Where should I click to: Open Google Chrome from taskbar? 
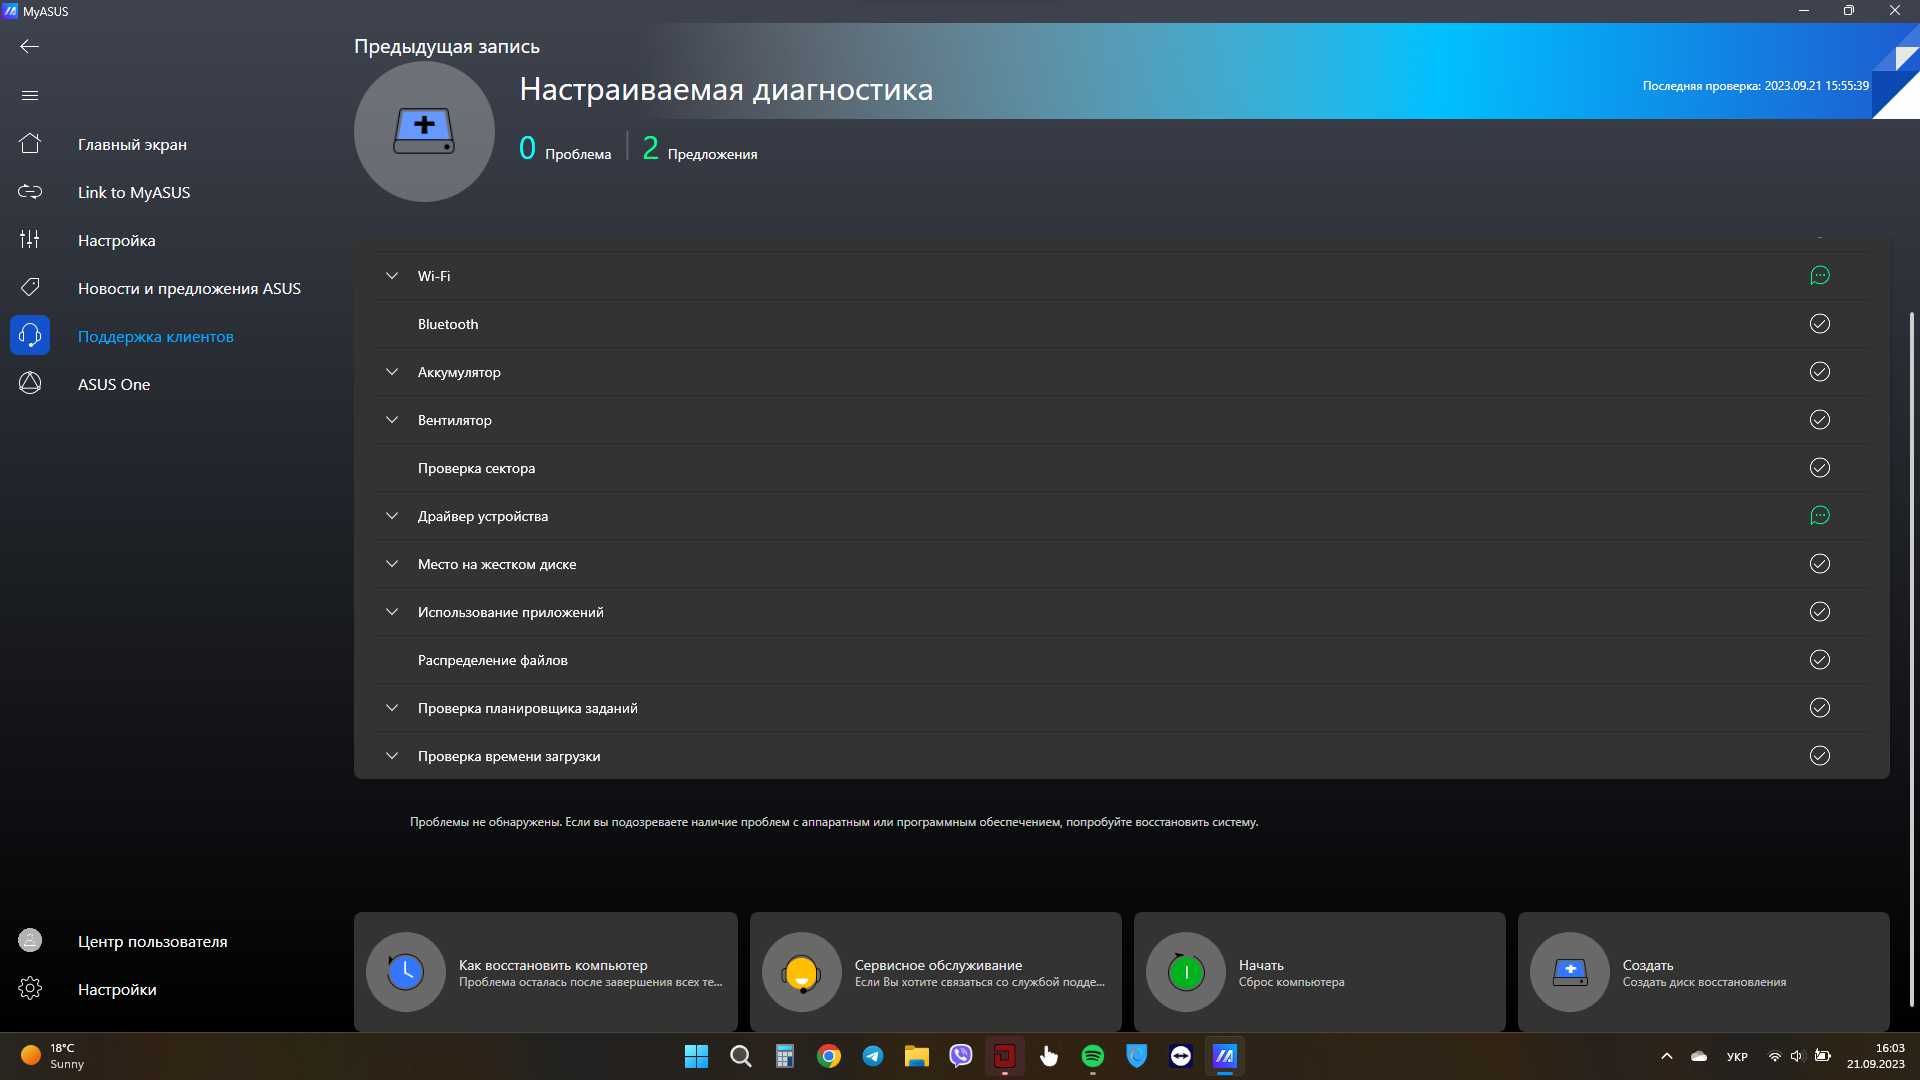tap(829, 1056)
